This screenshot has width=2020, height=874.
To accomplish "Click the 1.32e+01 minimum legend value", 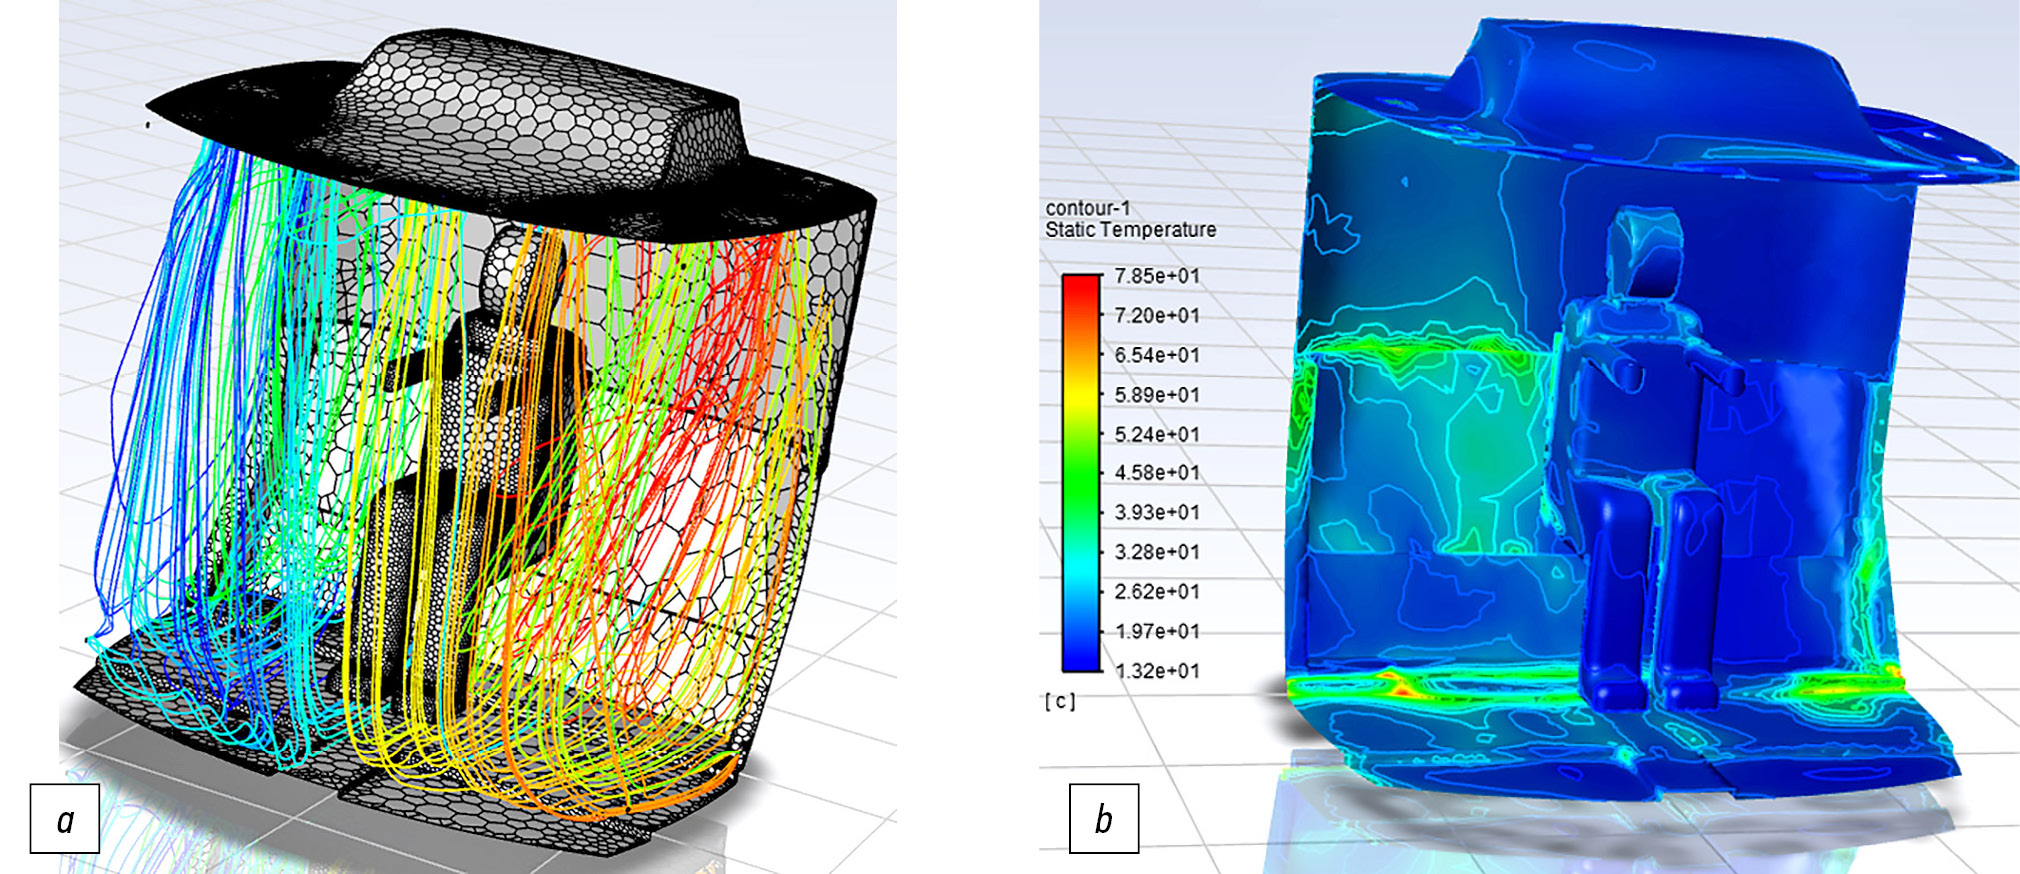I will coord(1156,671).
